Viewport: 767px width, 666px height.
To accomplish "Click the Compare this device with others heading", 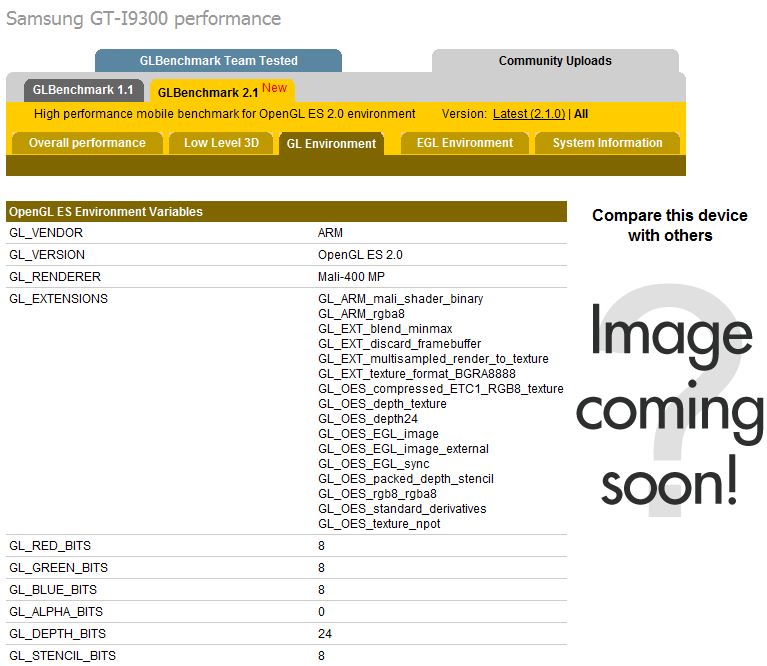I will (670, 225).
